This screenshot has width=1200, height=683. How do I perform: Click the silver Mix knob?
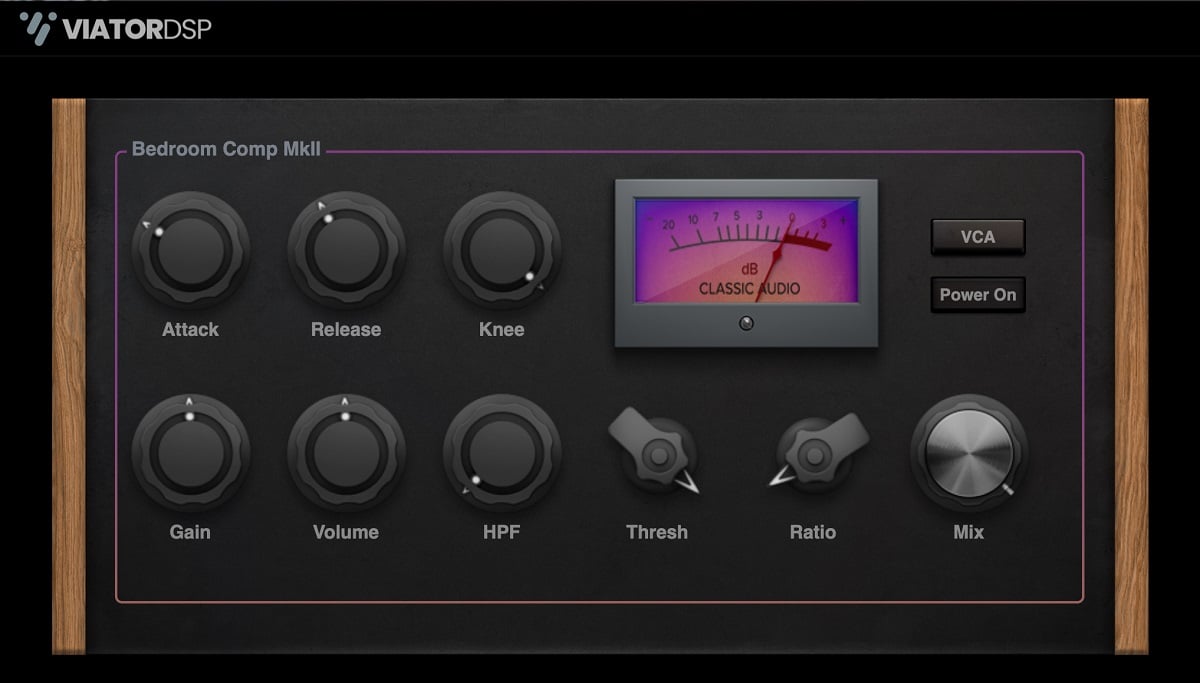pyautogui.click(x=969, y=453)
